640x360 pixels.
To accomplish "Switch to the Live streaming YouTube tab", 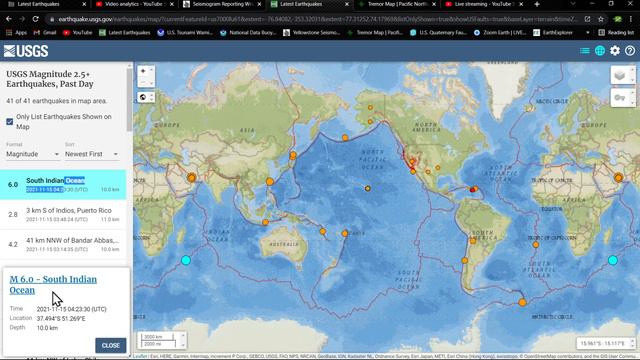I will (x=484, y=4).
